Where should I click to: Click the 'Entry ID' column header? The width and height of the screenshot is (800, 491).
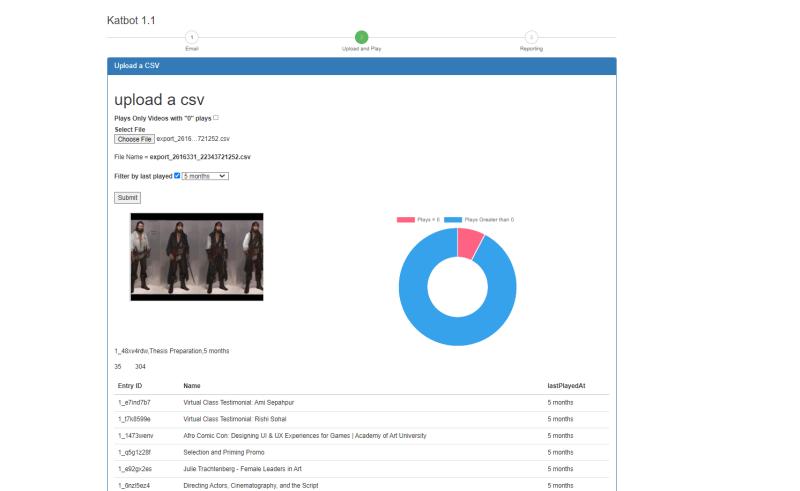coord(130,385)
